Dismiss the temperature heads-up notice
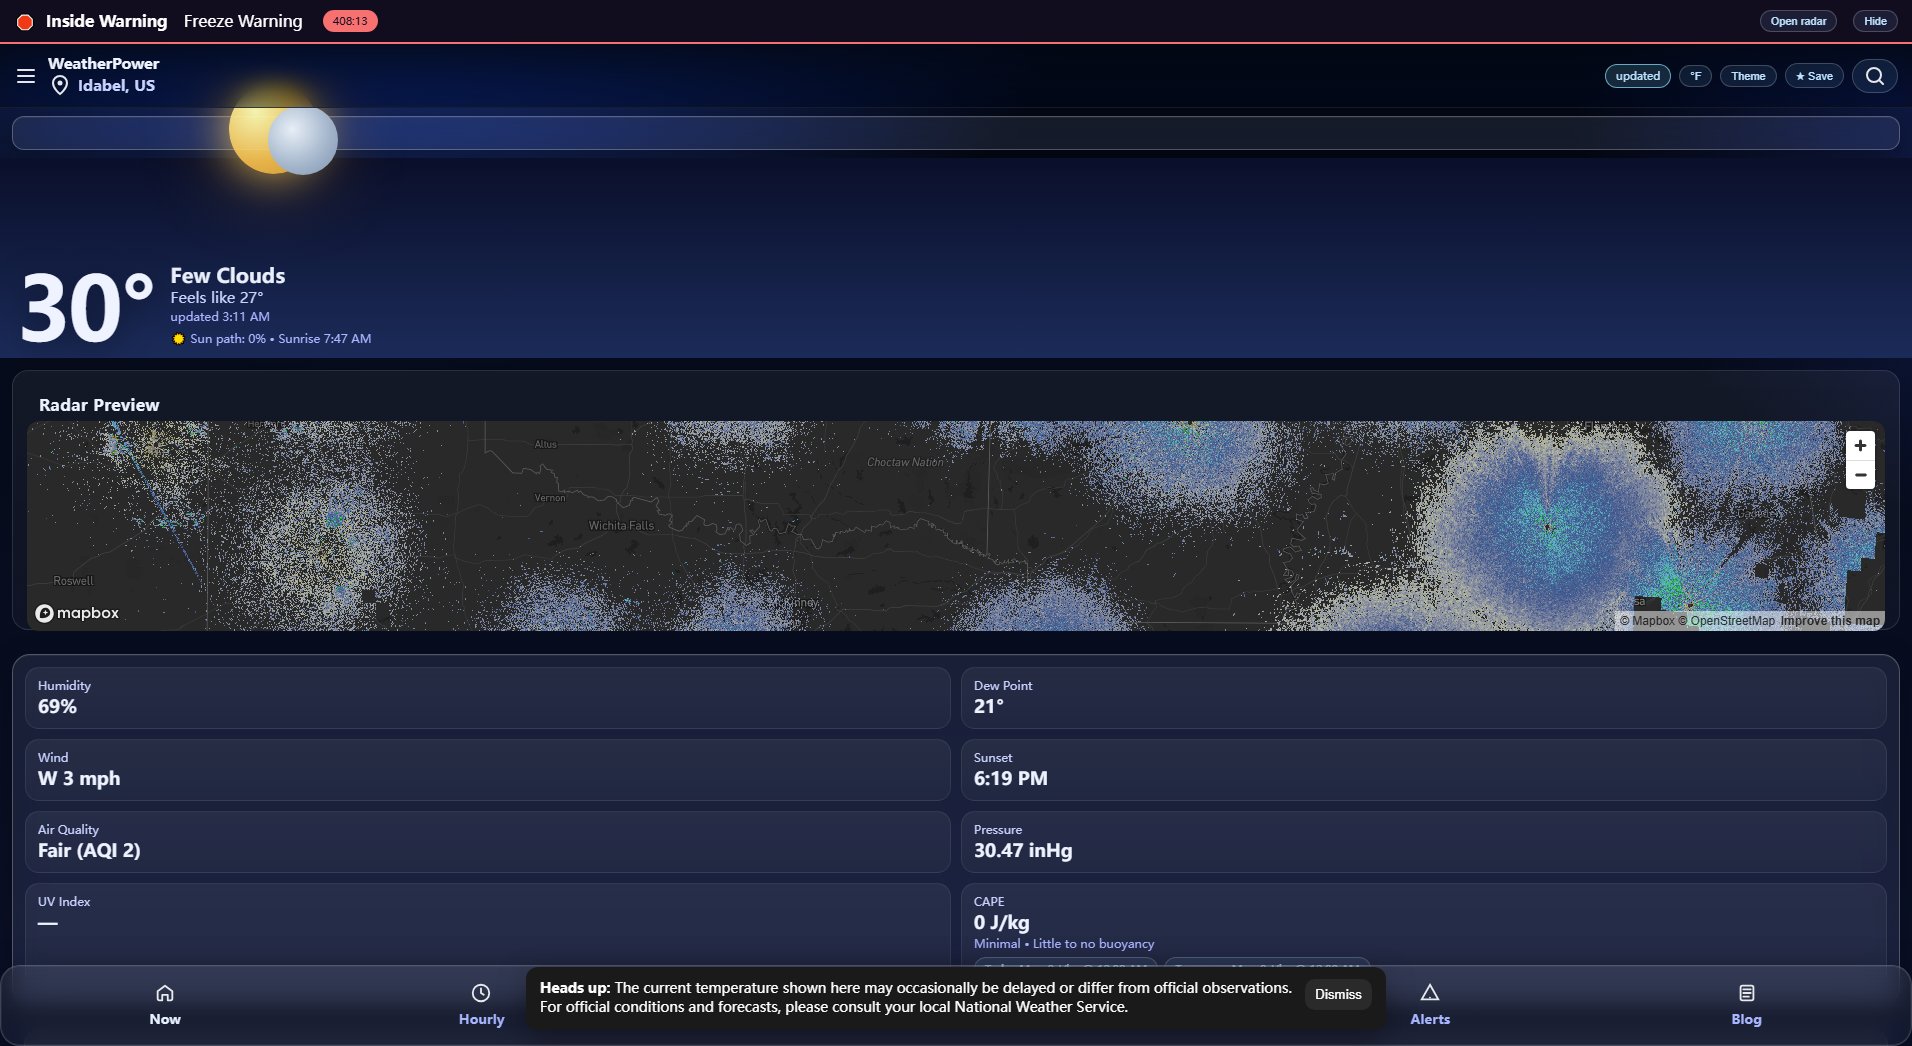Screen dimensions: 1912x1046 [1337, 994]
